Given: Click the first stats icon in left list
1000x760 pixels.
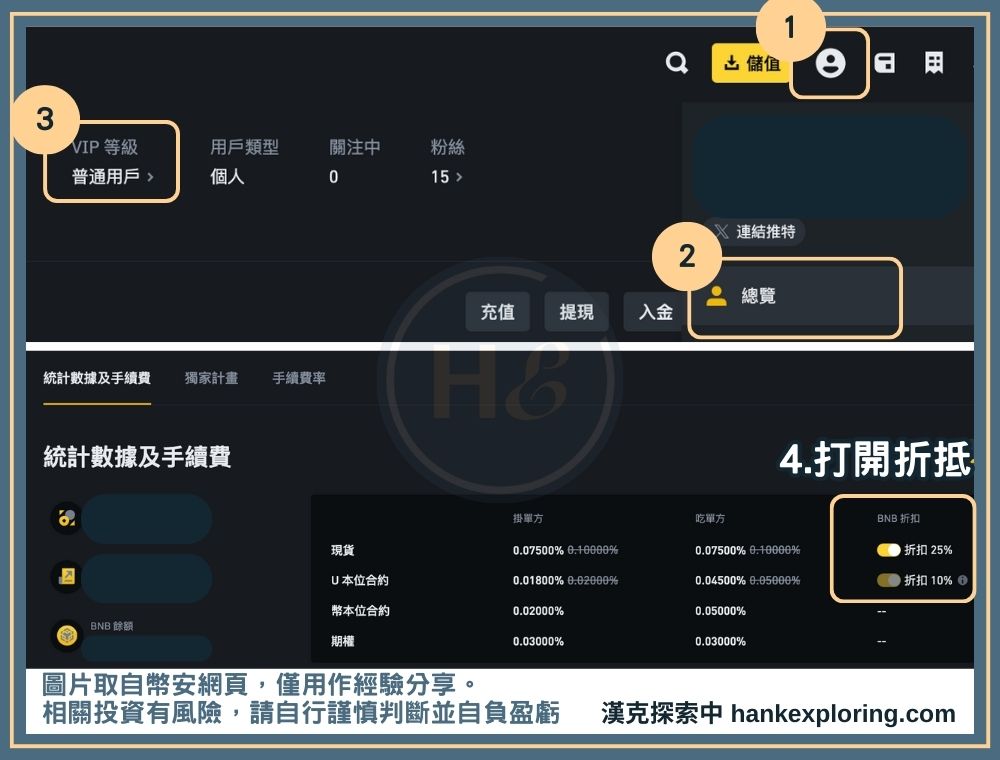Looking at the screenshot, I should pos(67,518).
